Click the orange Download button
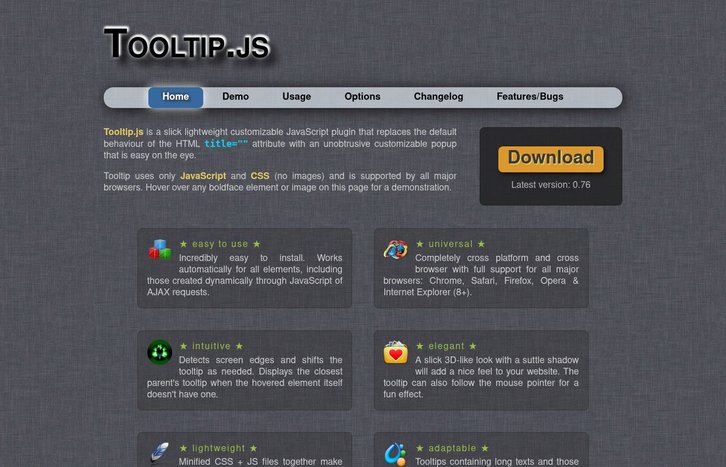The width and height of the screenshot is (726, 467). (551, 159)
